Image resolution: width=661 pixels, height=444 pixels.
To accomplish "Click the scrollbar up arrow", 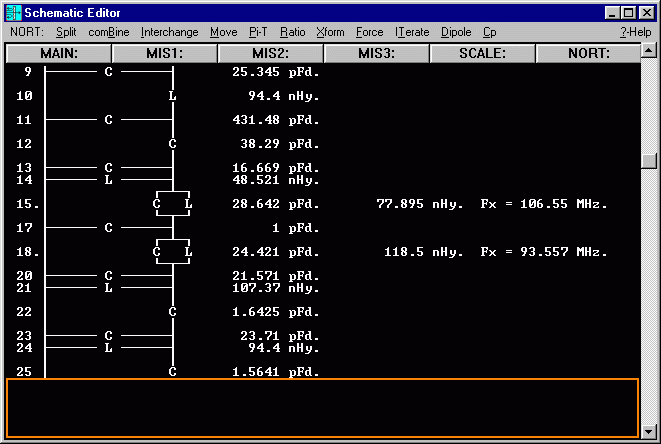I will pos(650,72).
